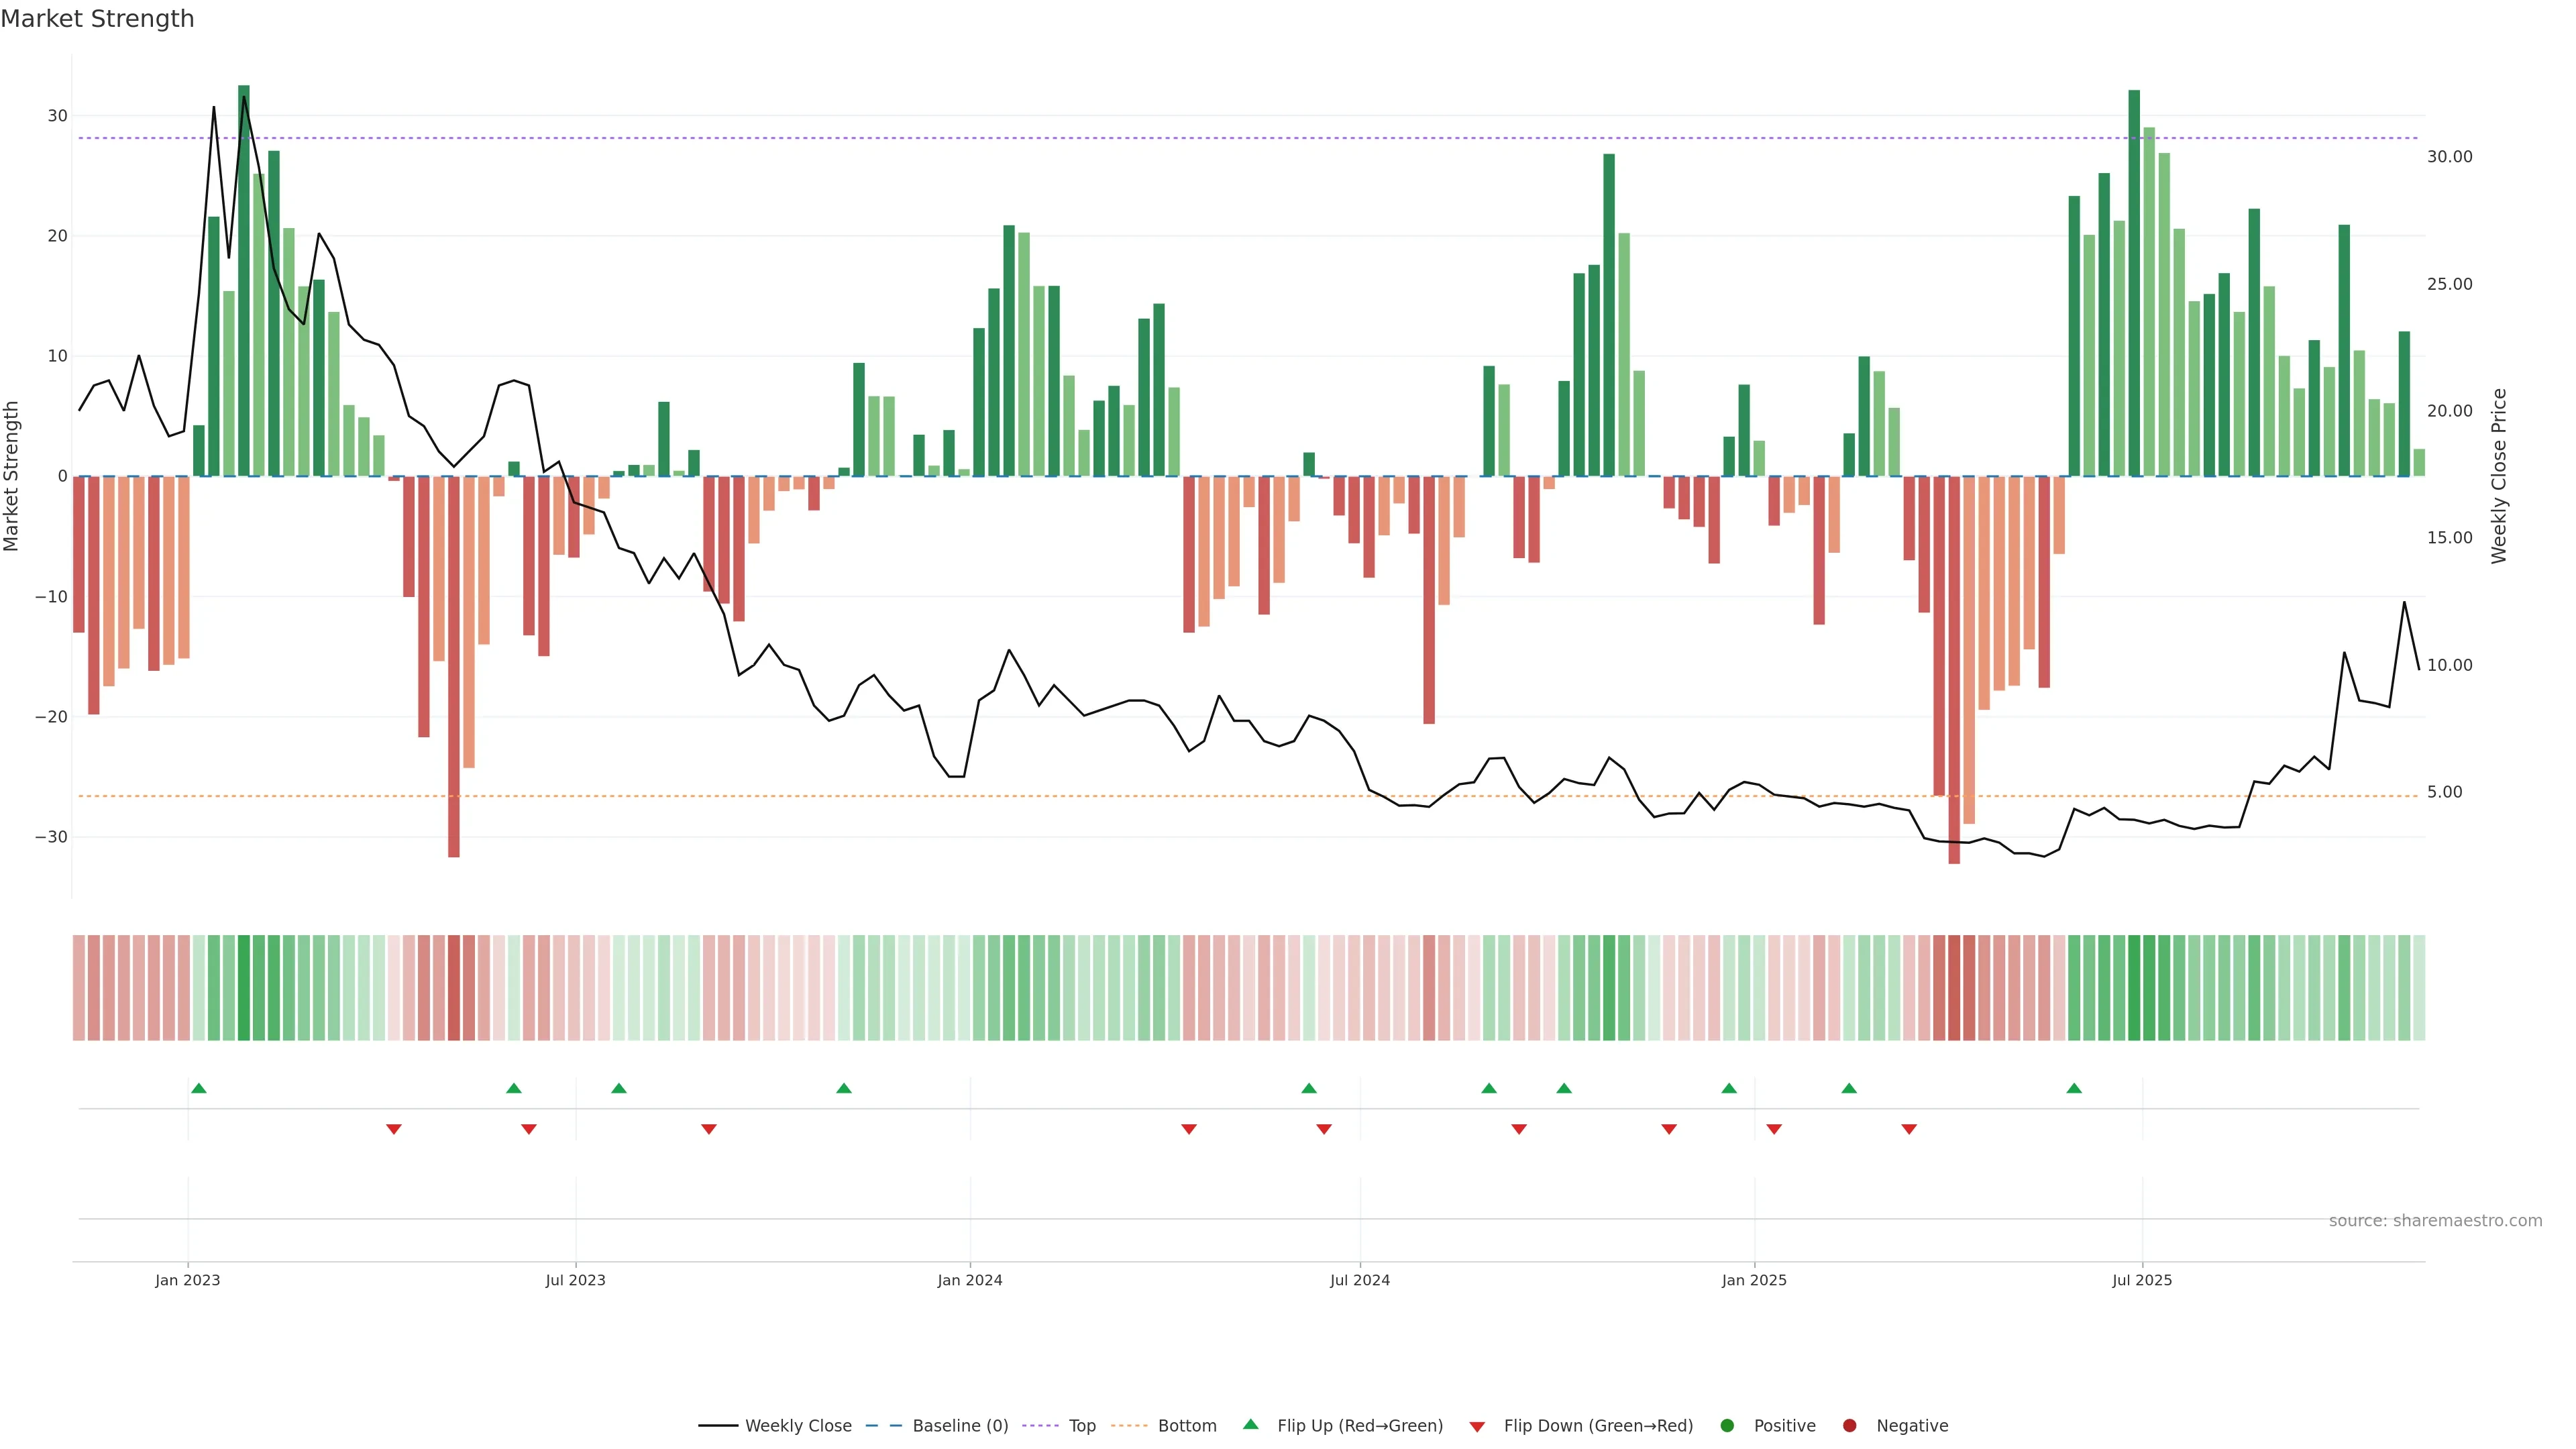Click green Flip Up legend triangle icon

click(1250, 1424)
